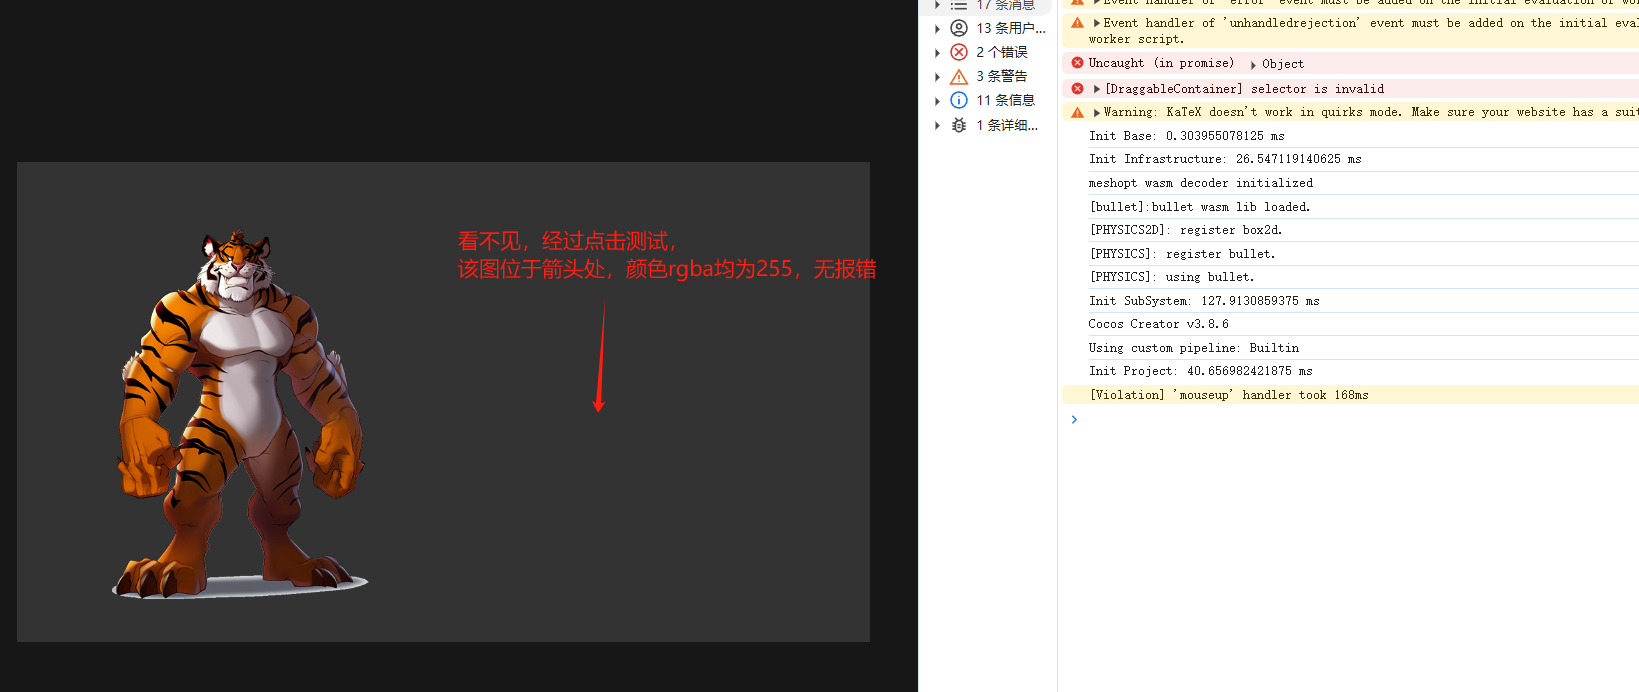Expand the 11 条信息 info group

click(937, 100)
